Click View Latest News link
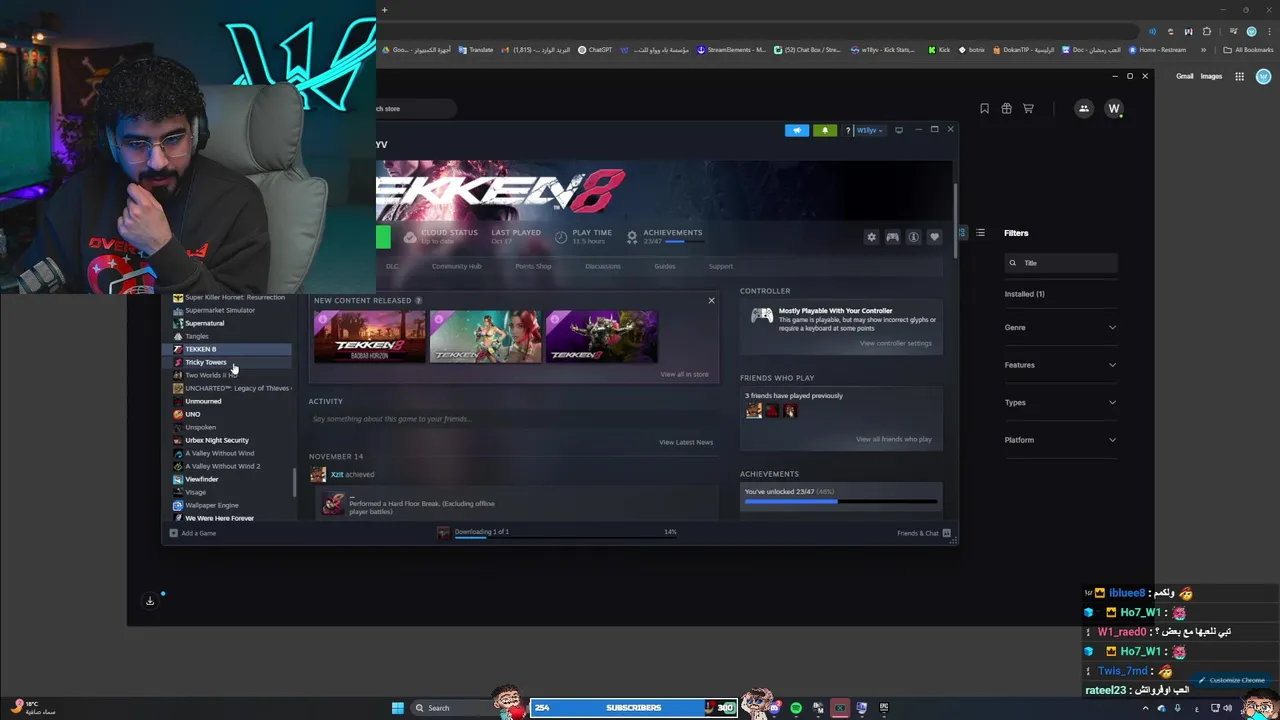Screen dimensions: 1280x720 tap(686, 442)
